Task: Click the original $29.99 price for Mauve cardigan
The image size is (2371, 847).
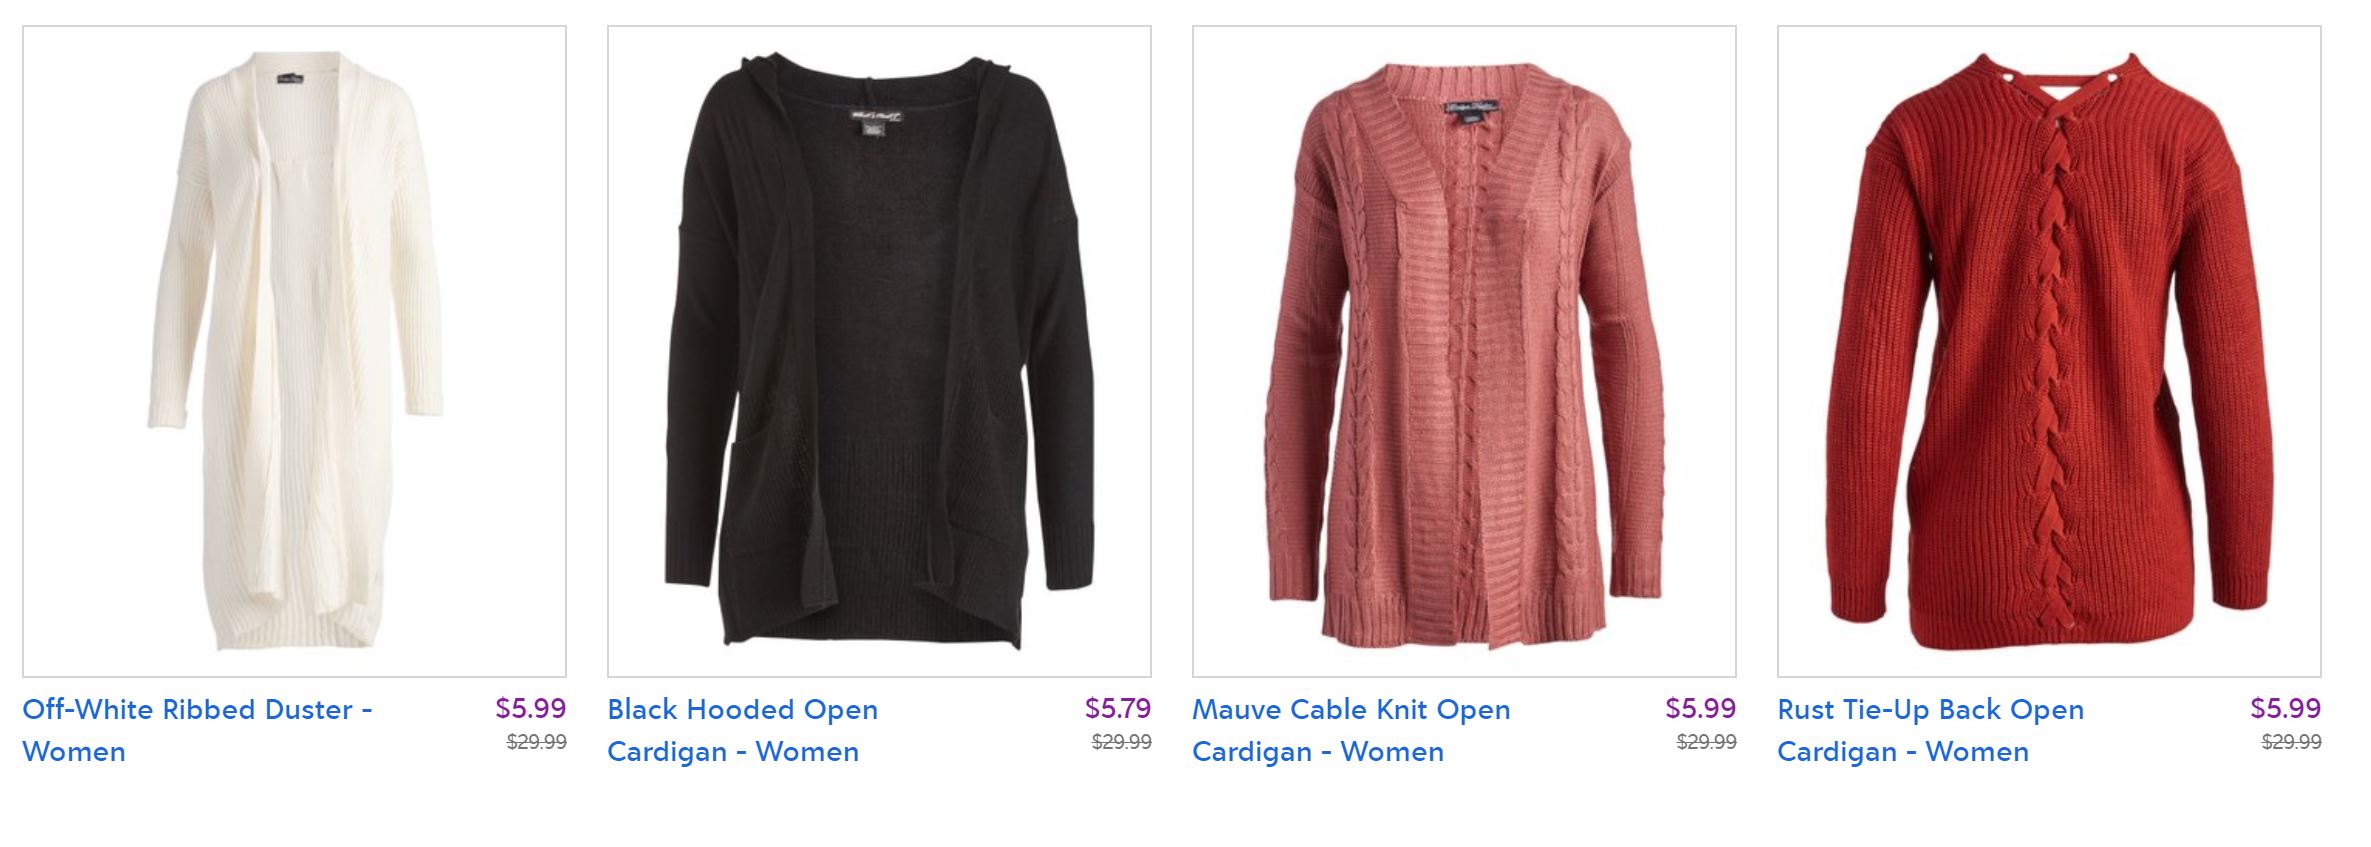Action: click(x=1706, y=742)
